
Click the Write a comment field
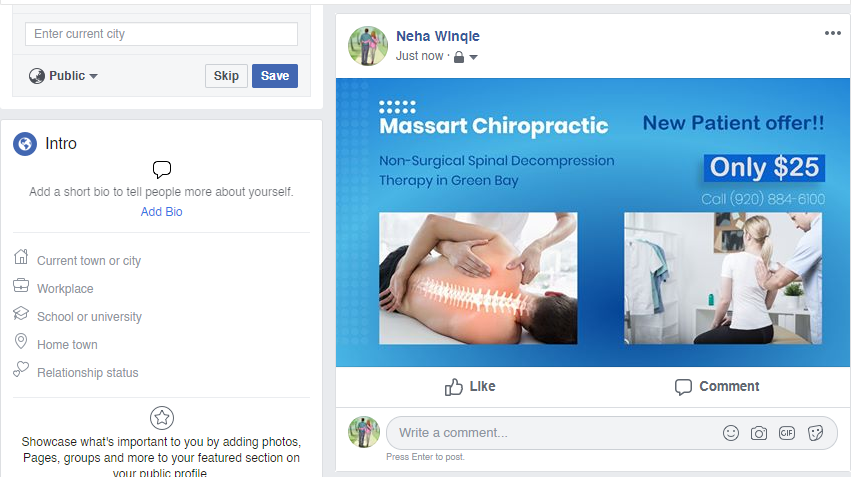click(x=550, y=433)
